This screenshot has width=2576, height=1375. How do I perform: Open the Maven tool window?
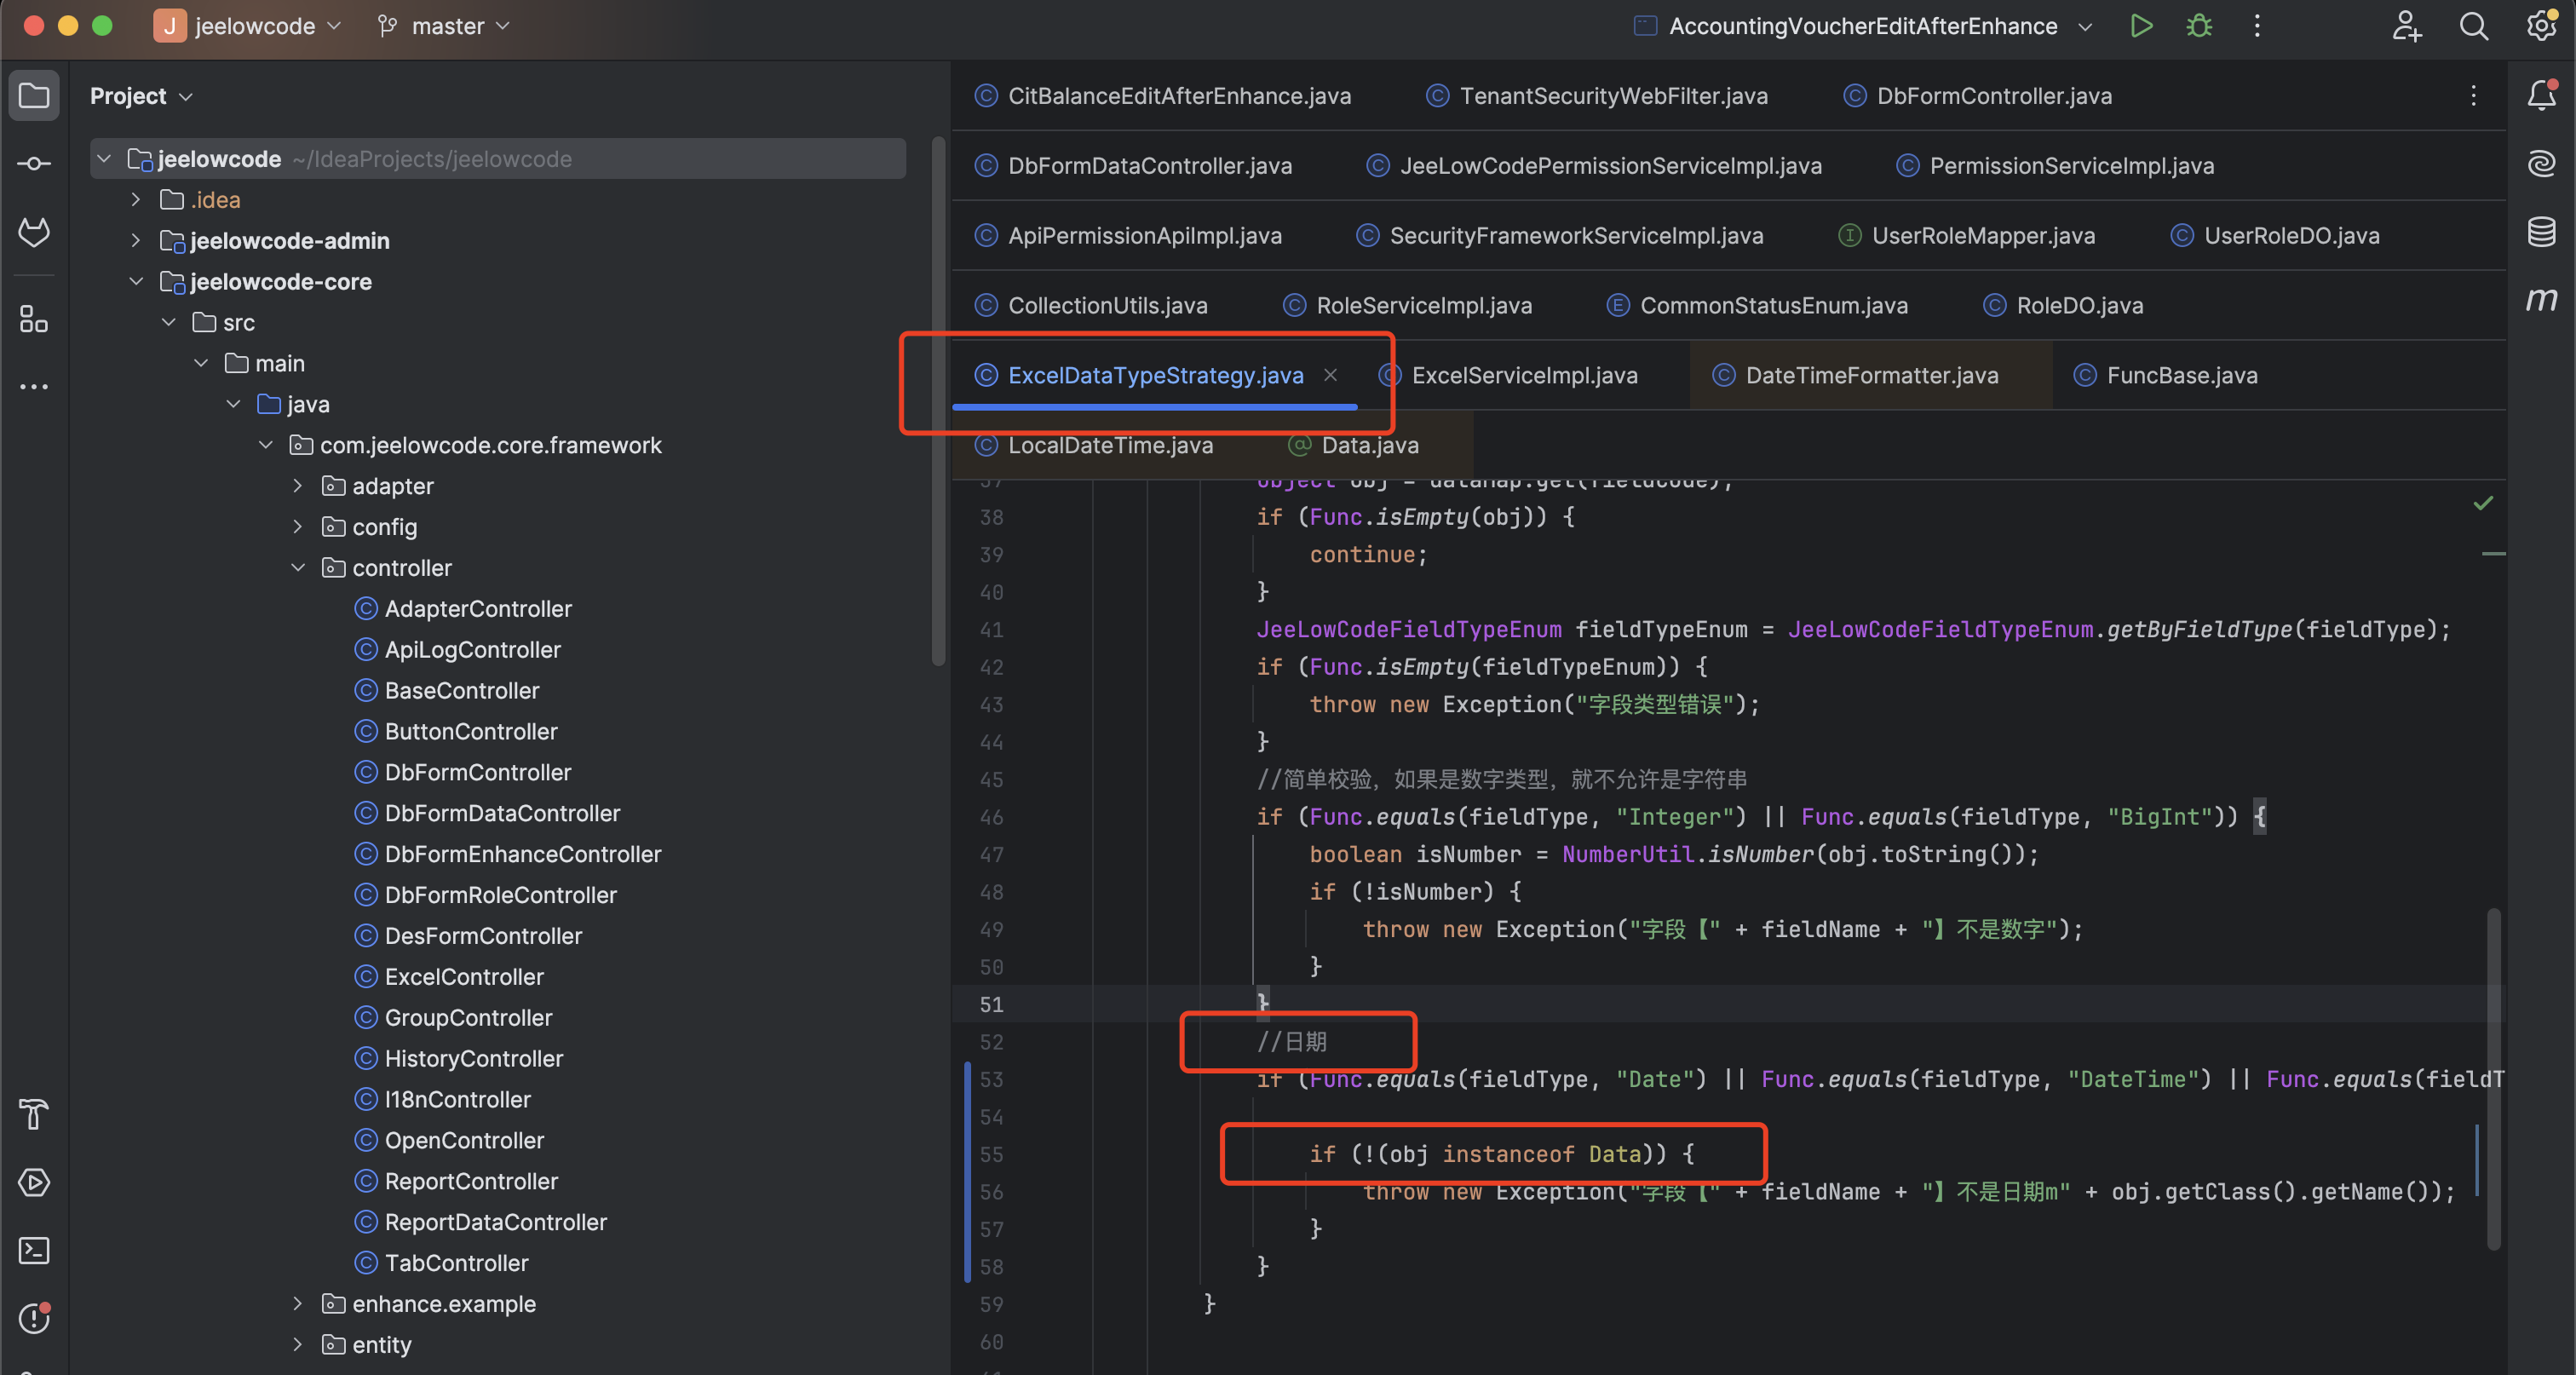point(2541,299)
